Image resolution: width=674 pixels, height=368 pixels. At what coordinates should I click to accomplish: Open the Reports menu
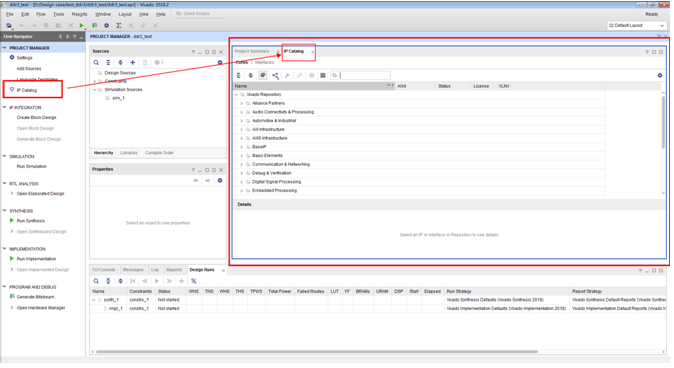80,14
